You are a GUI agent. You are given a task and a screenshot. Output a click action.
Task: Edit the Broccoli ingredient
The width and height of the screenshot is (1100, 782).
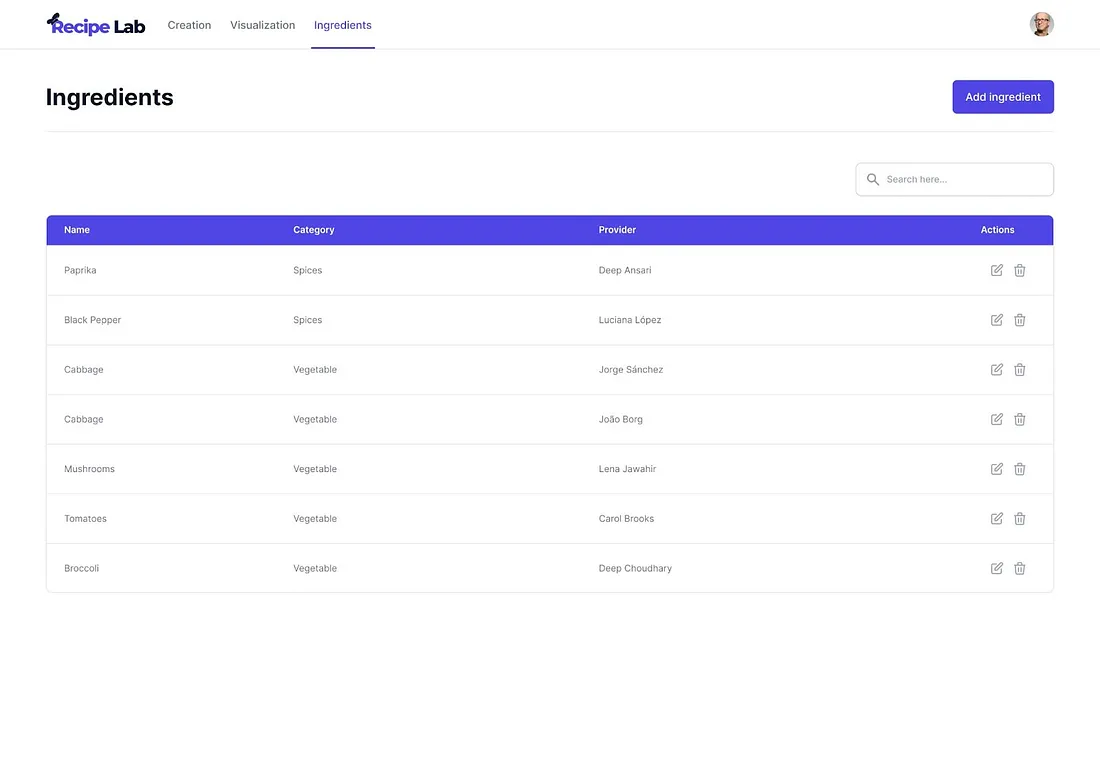[x=996, y=568]
